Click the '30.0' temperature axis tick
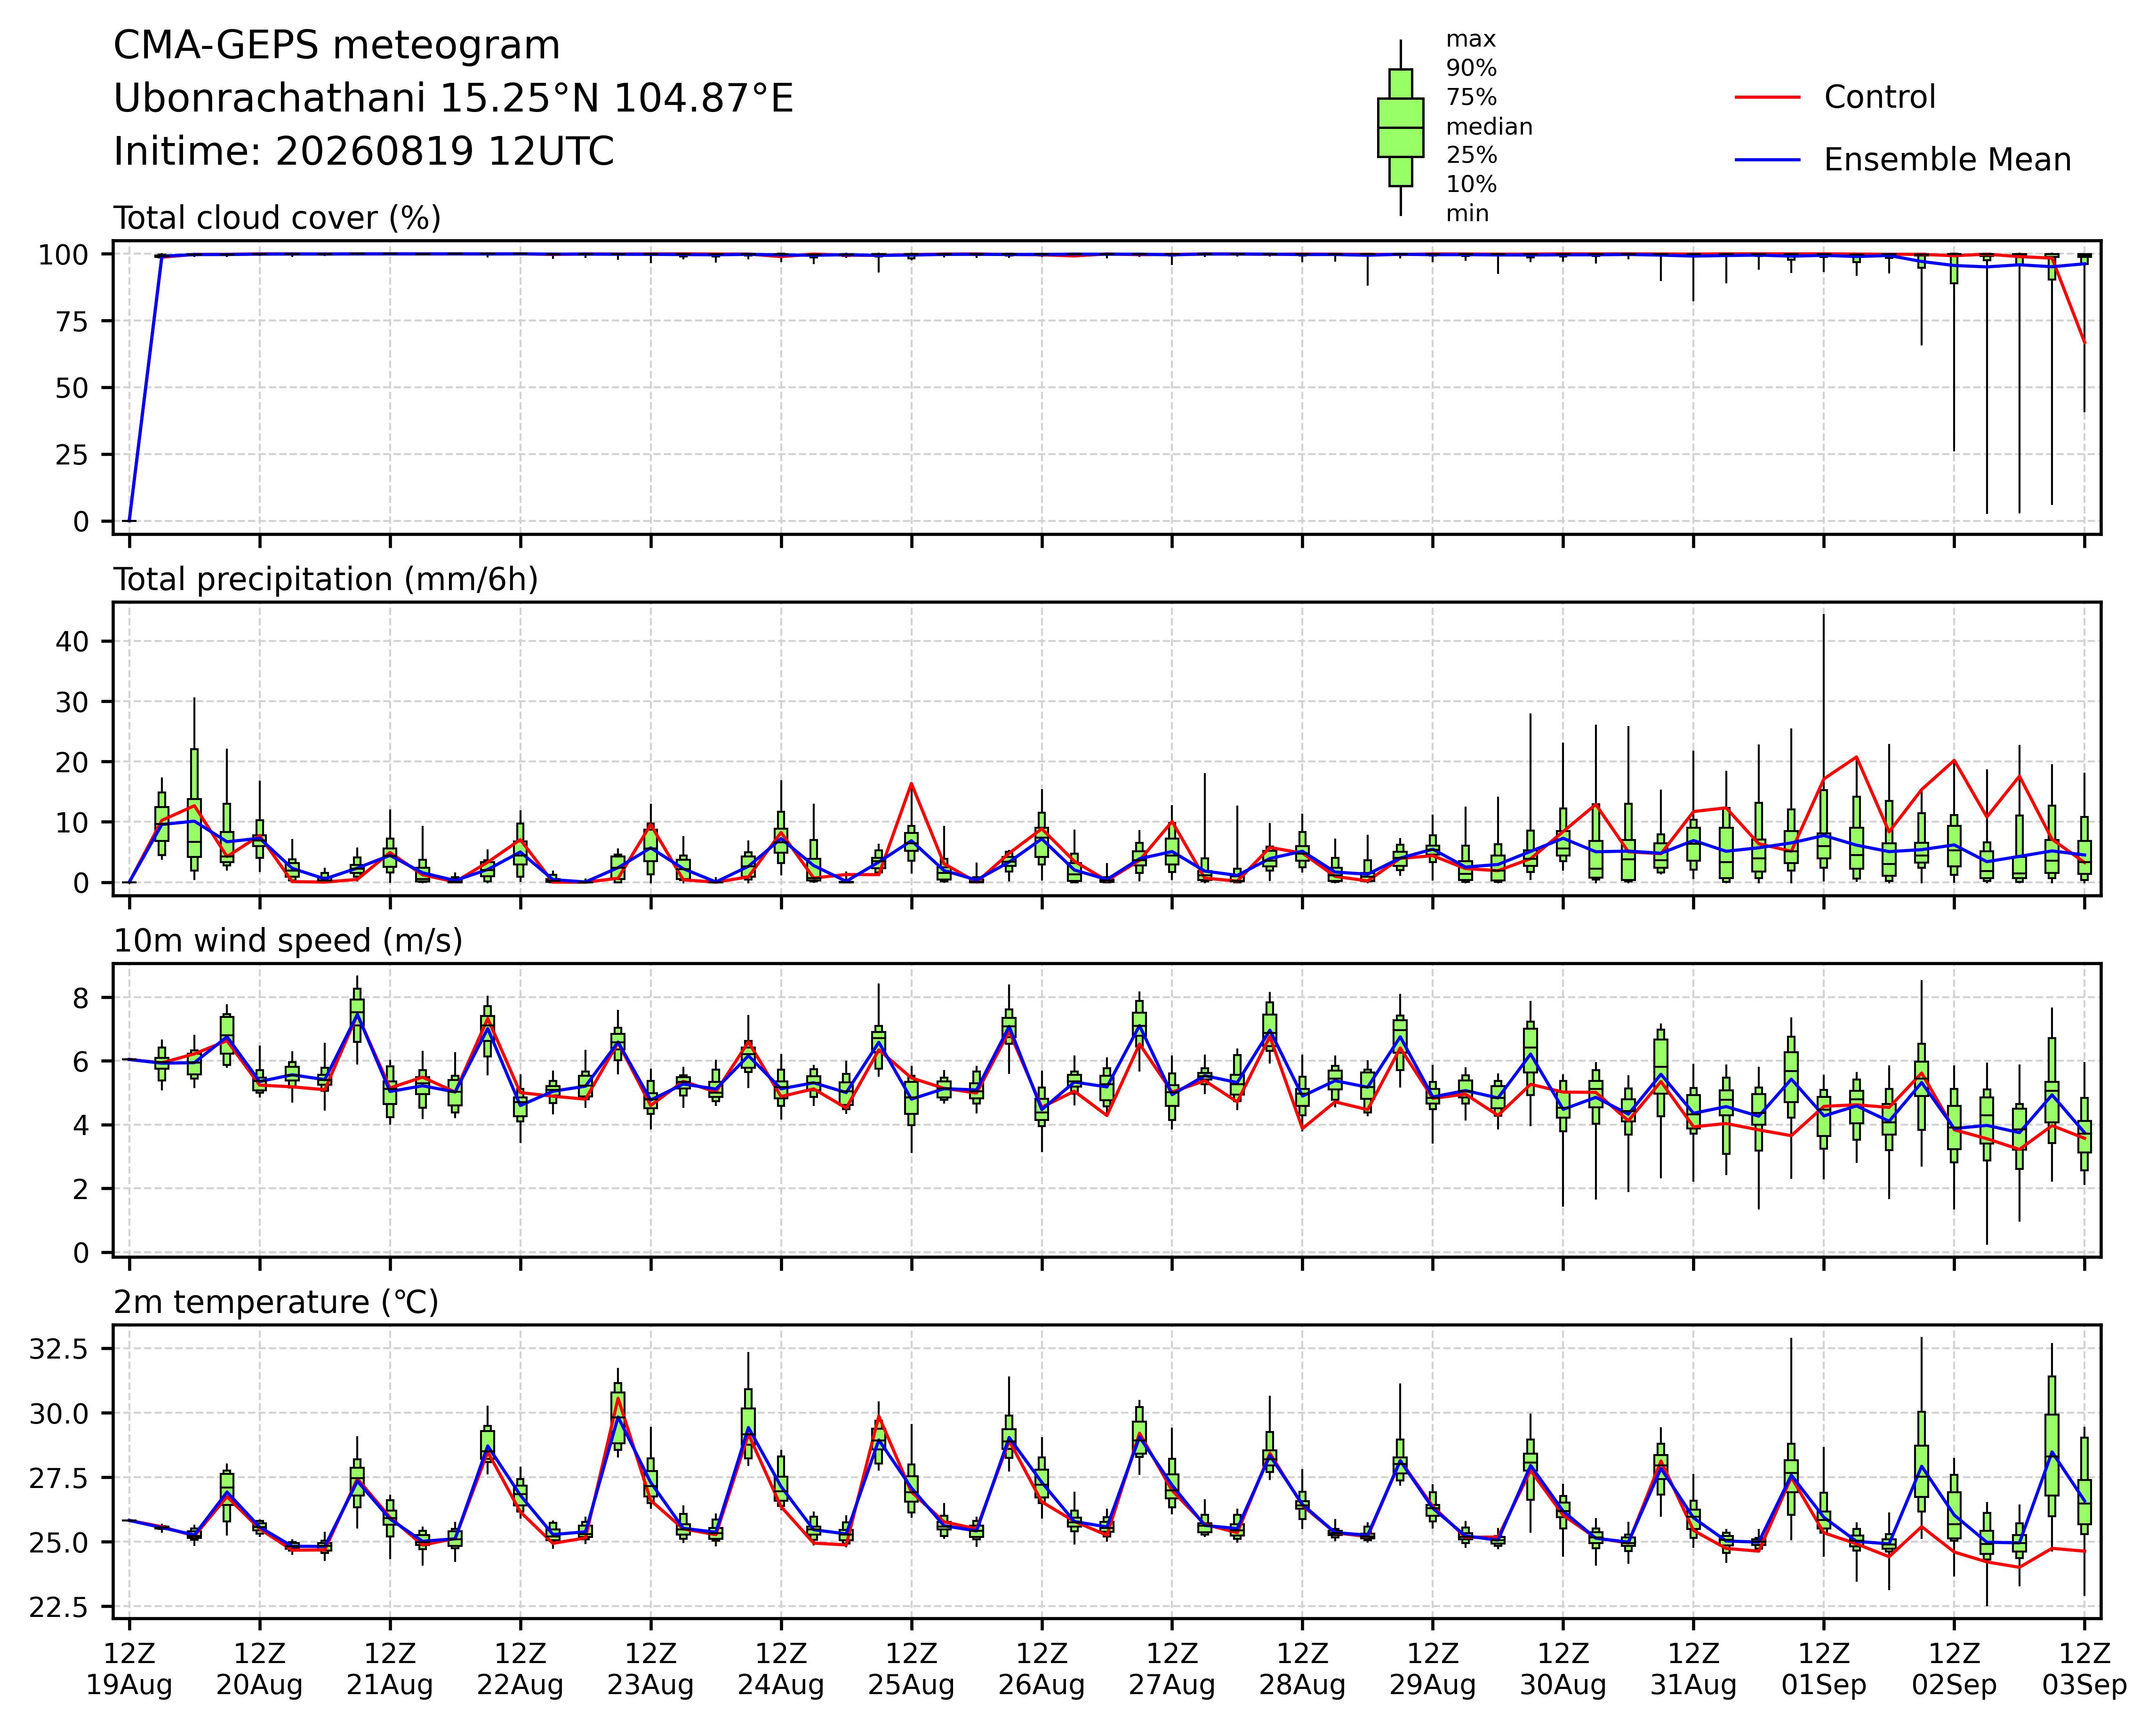Screen dimensions: 2156x1728 tap(60, 1413)
